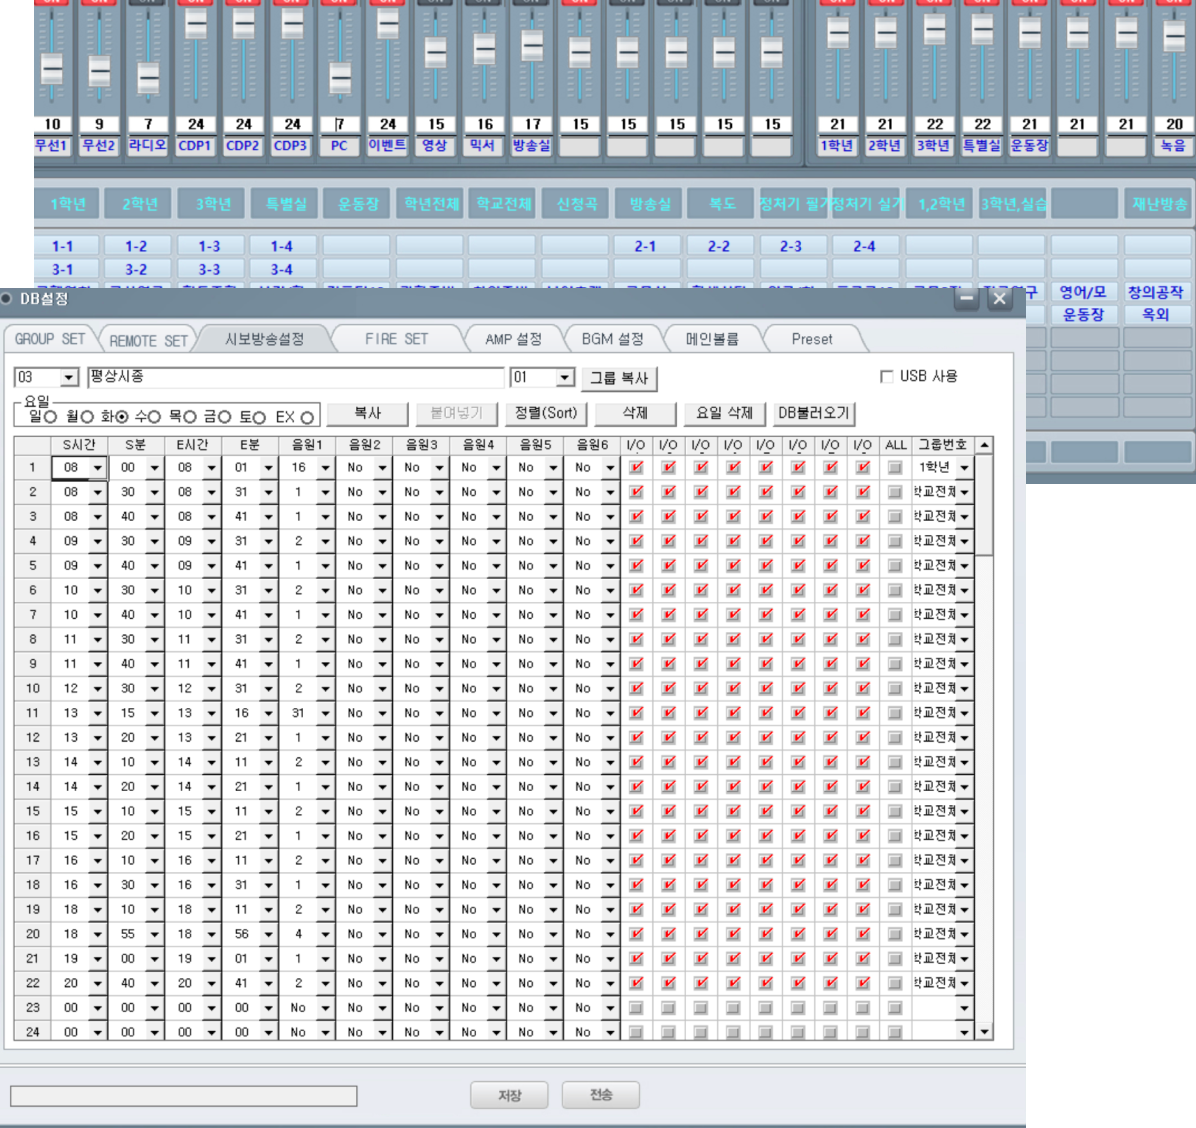This screenshot has width=1196, height=1128.
Task: Click the 신청곡 group button
Action: coord(577,204)
